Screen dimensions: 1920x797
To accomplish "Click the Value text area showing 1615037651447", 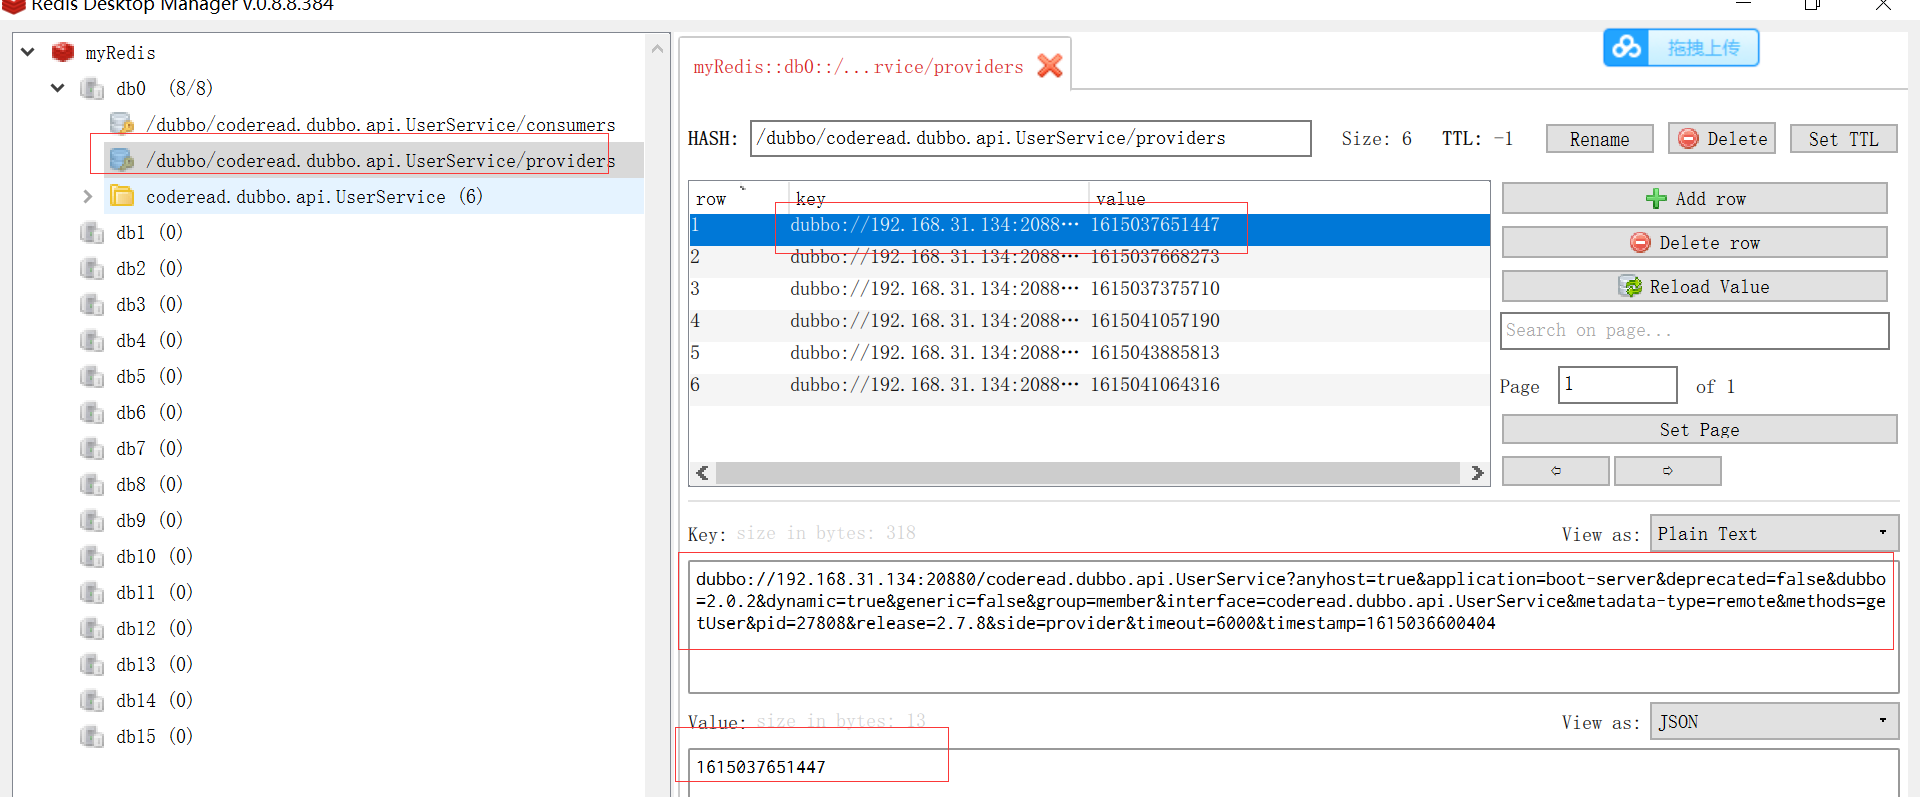I will (x=1293, y=772).
